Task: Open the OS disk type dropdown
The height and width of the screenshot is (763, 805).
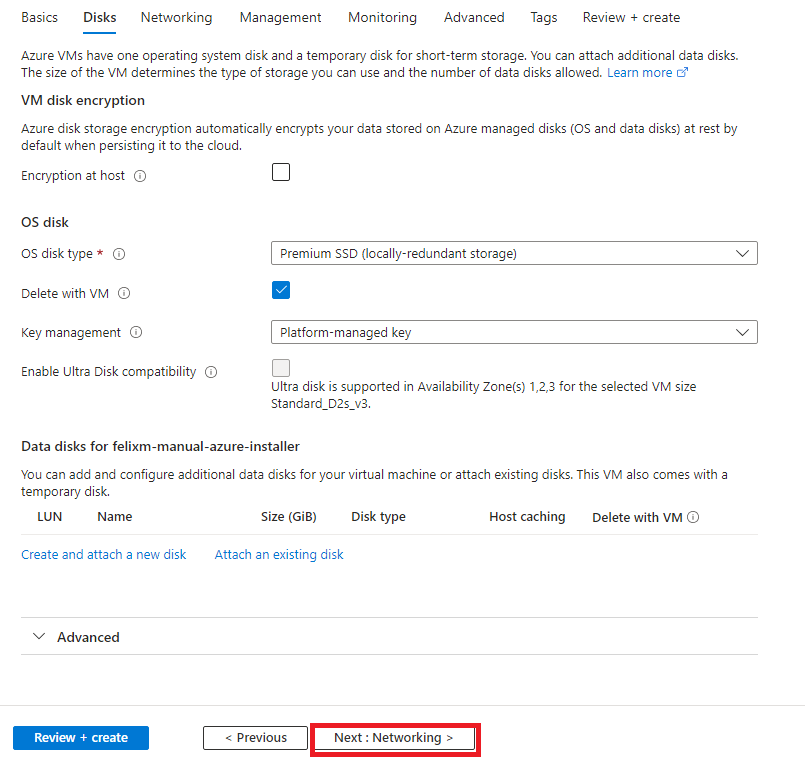Action: (x=514, y=253)
